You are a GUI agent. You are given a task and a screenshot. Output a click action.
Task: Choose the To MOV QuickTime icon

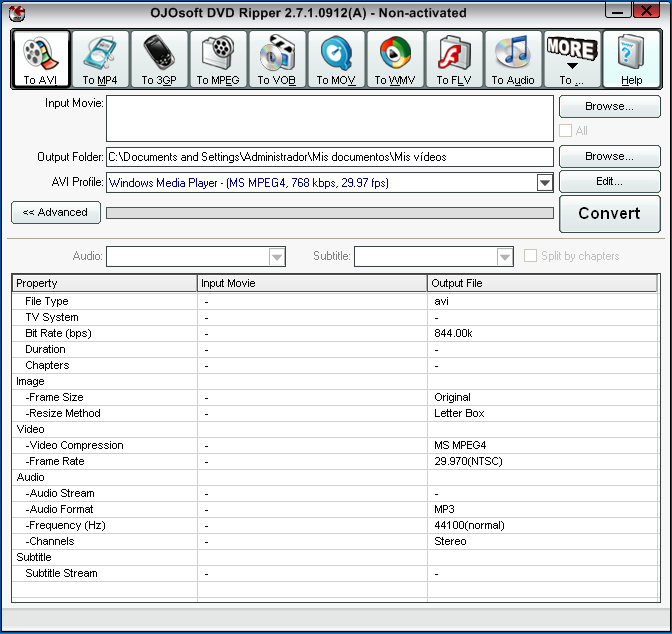(x=336, y=59)
